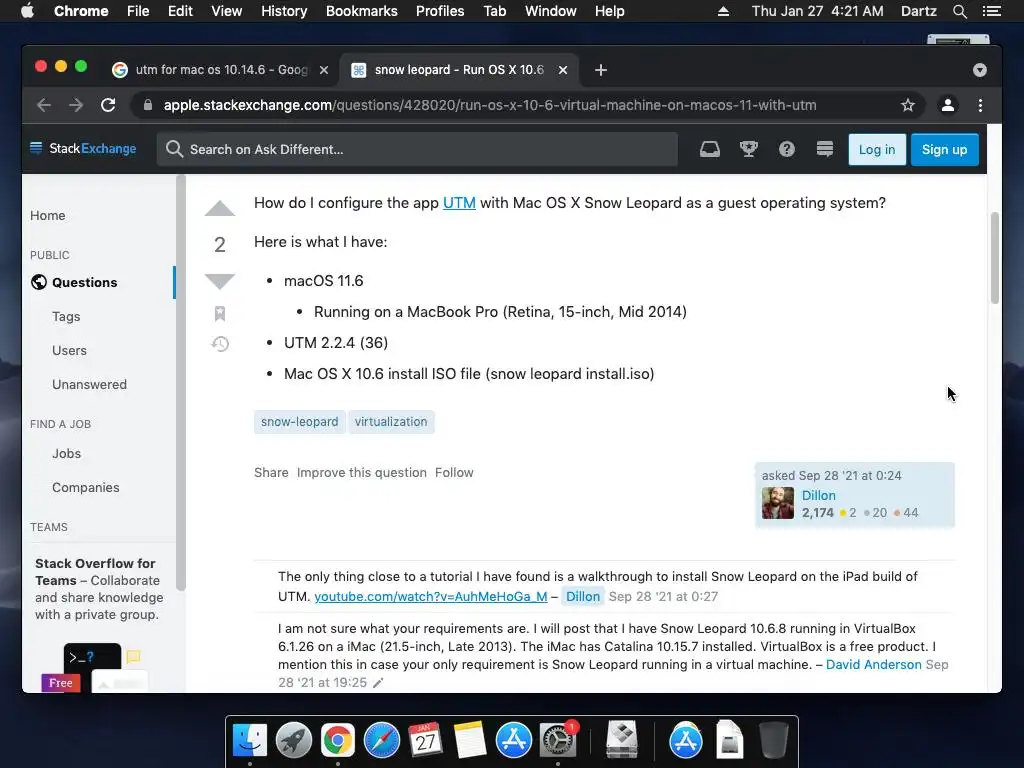Open Questions in sidebar

coord(85,282)
